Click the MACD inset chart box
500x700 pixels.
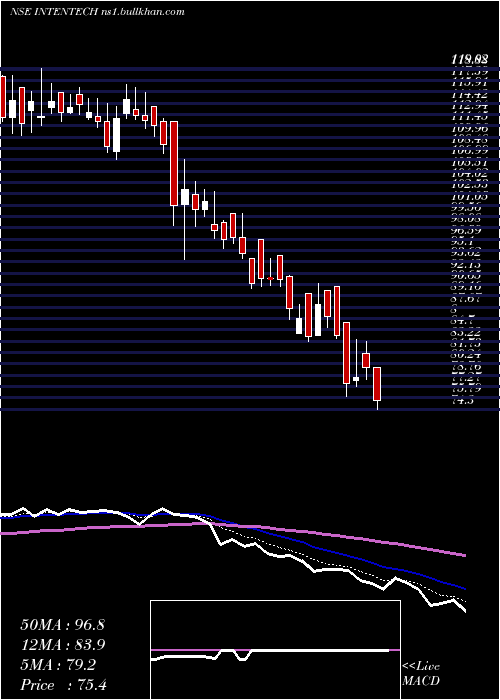[275, 650]
